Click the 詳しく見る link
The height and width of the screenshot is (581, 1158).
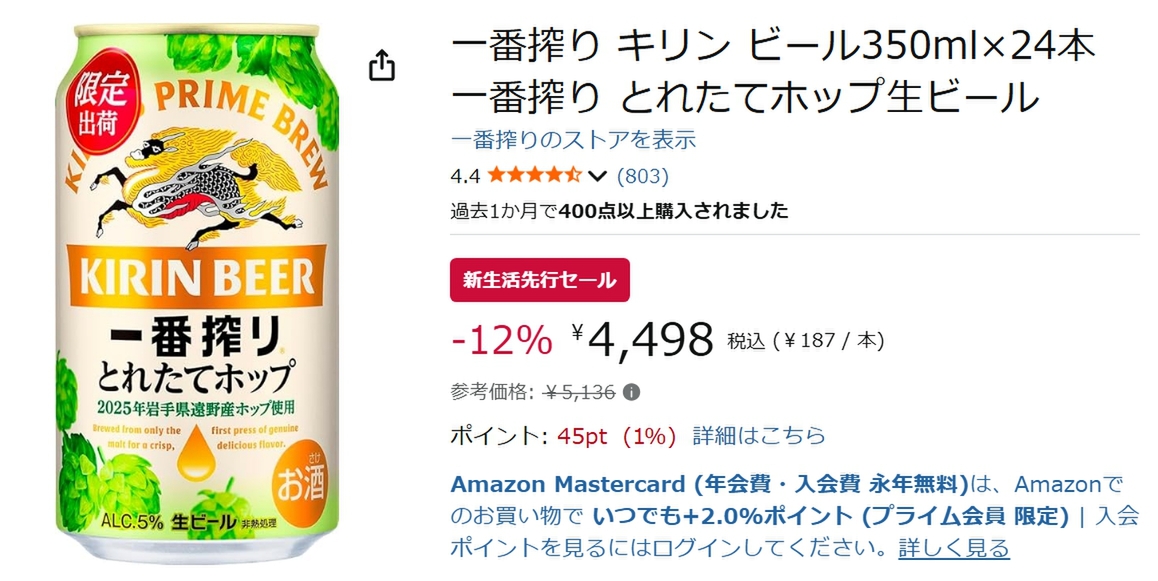pos(953,548)
